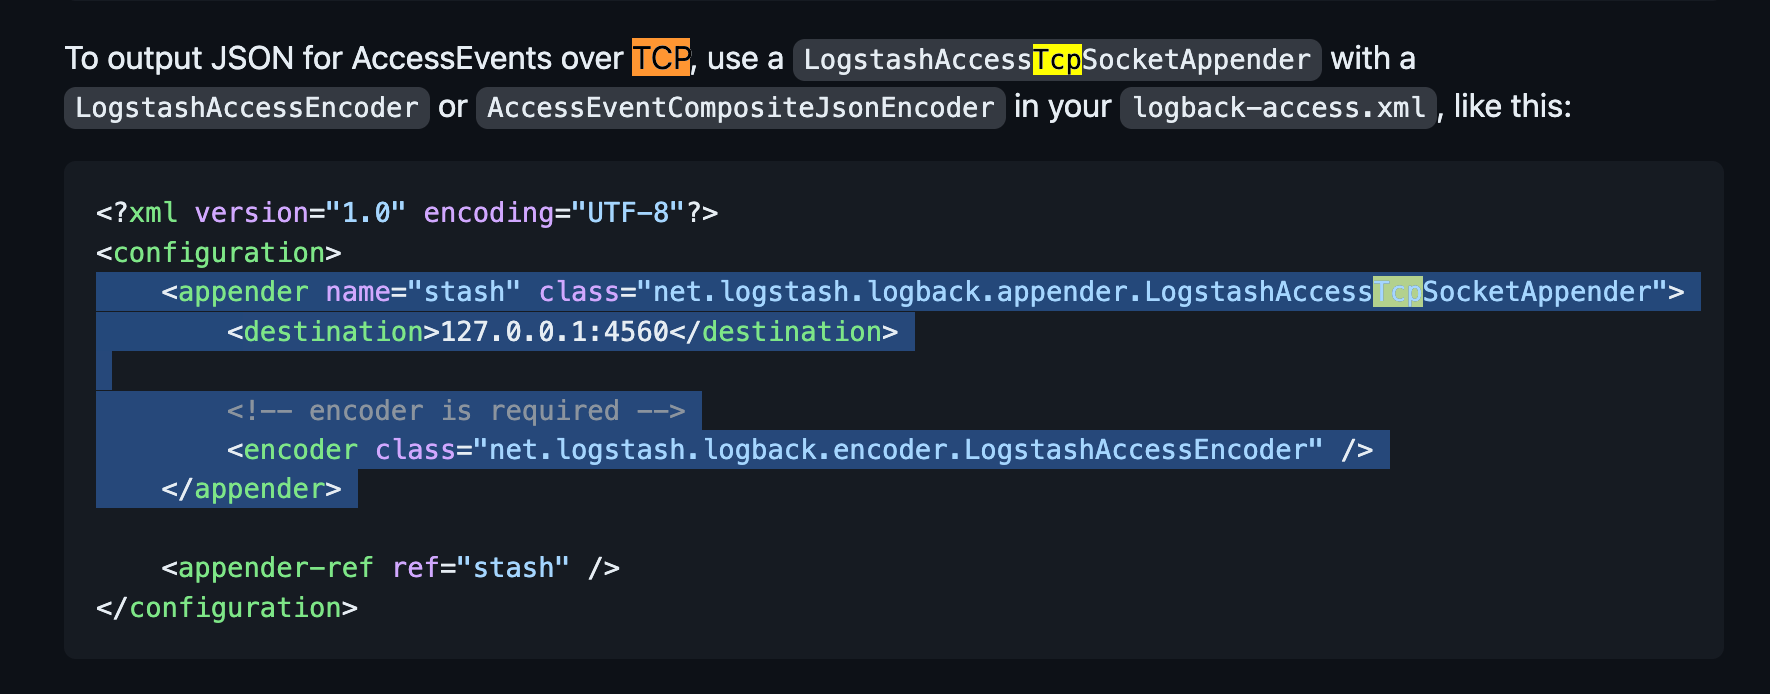Click the "like this:" text
This screenshot has width=1770, height=694.
click(1512, 106)
